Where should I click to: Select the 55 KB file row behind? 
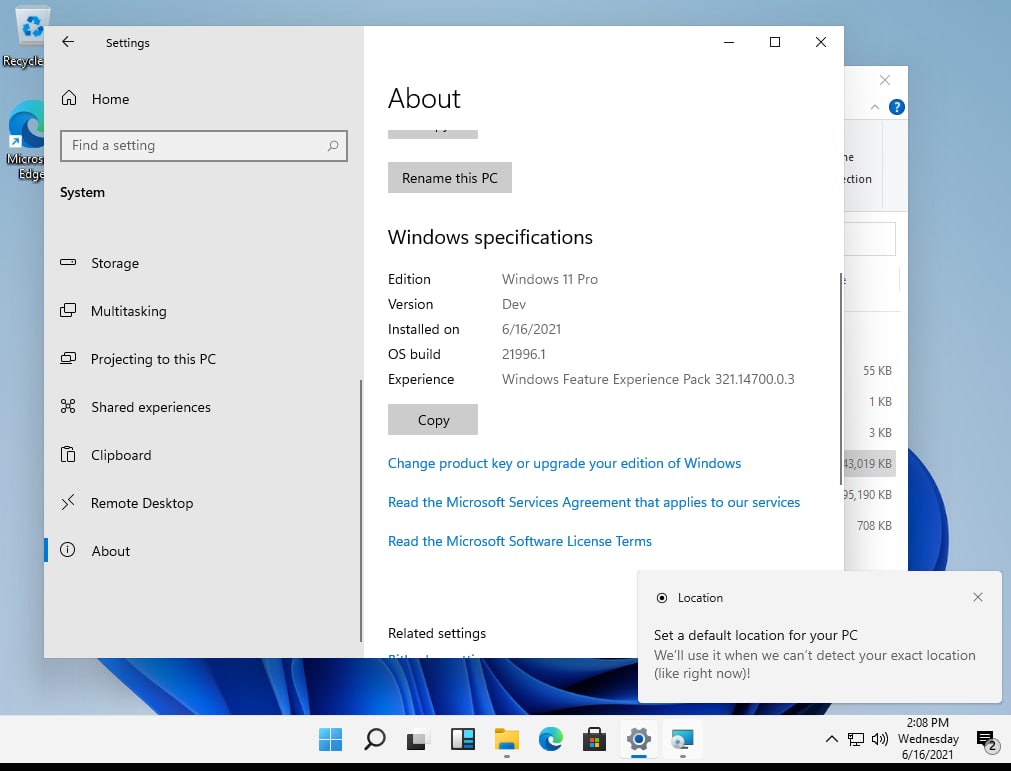[870, 371]
